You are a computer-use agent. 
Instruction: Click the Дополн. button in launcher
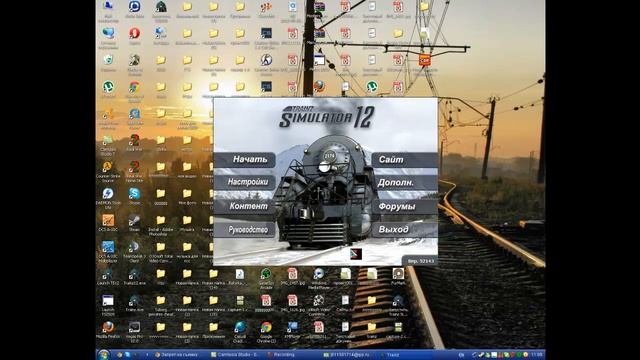[404, 183]
